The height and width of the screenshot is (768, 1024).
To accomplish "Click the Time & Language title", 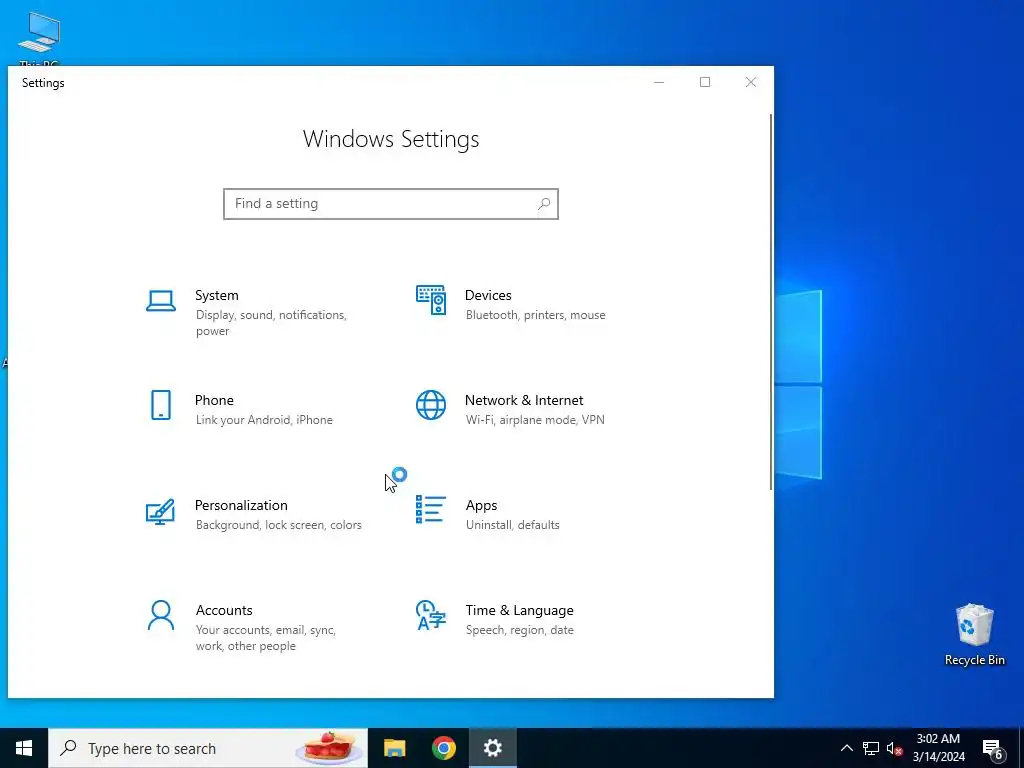I will coord(519,610).
